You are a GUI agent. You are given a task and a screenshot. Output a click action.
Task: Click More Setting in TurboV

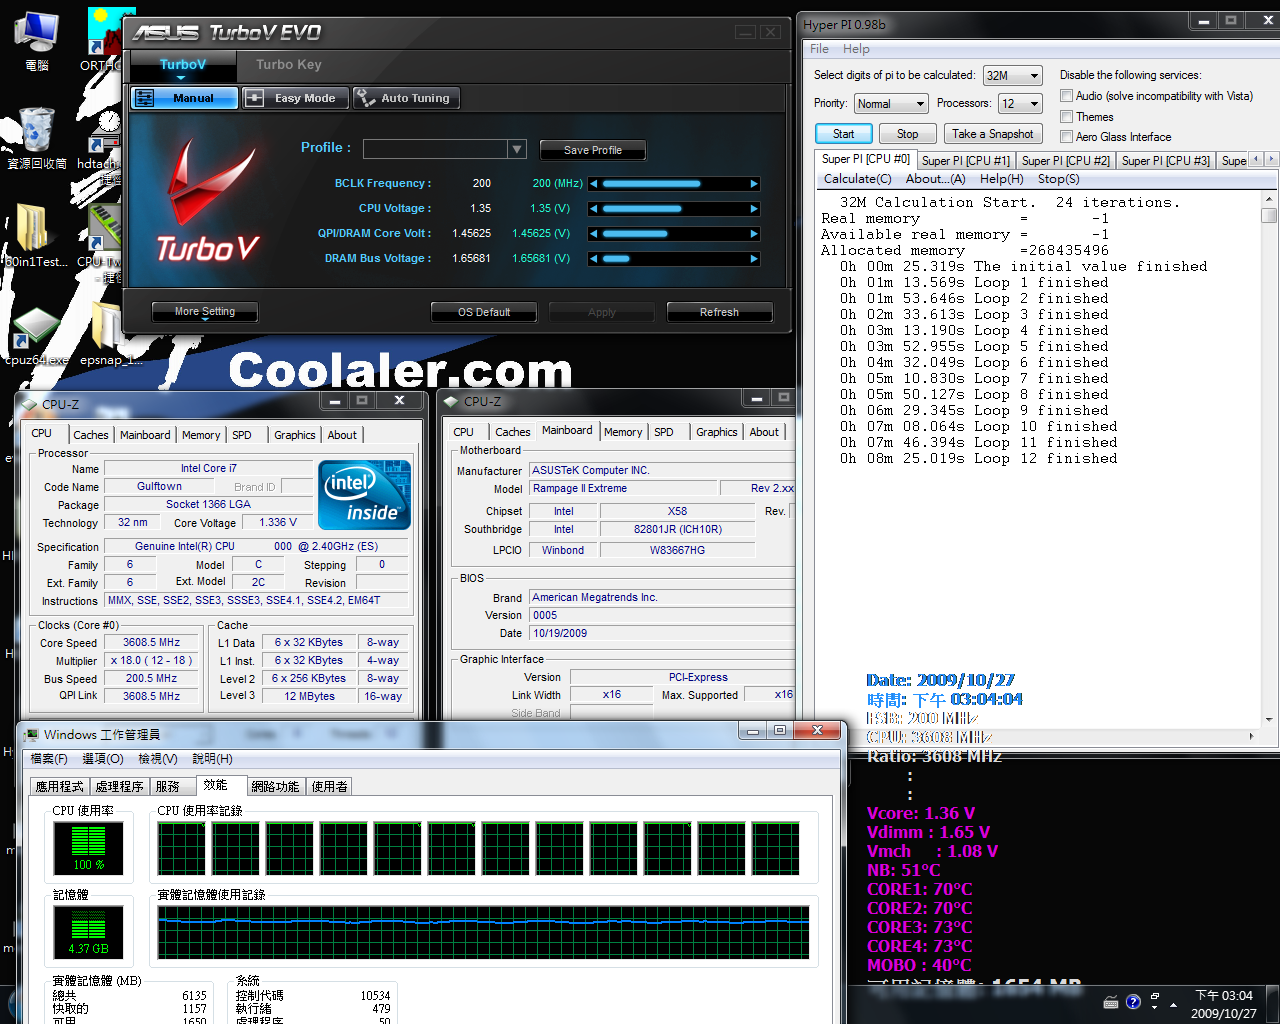click(205, 312)
